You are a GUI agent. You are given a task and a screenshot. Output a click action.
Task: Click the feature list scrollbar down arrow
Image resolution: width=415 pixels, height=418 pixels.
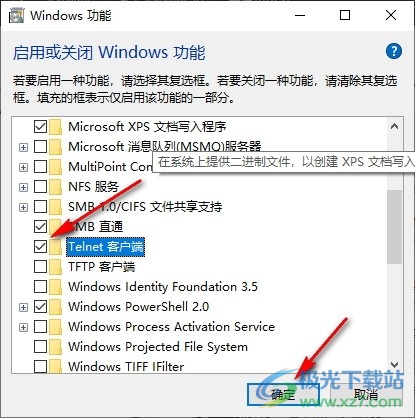(x=395, y=365)
